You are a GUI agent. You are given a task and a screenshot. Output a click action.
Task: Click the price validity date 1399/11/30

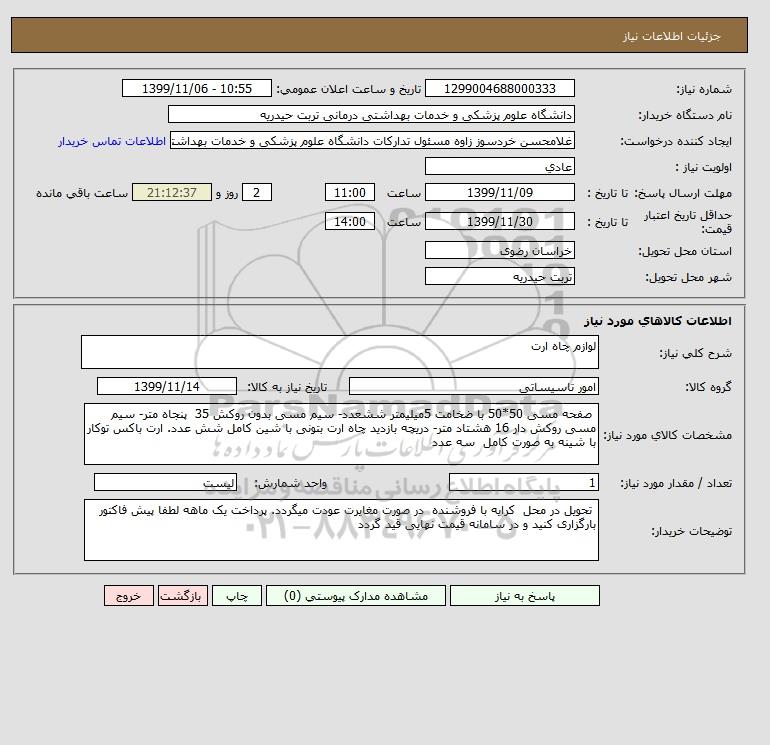point(499,221)
